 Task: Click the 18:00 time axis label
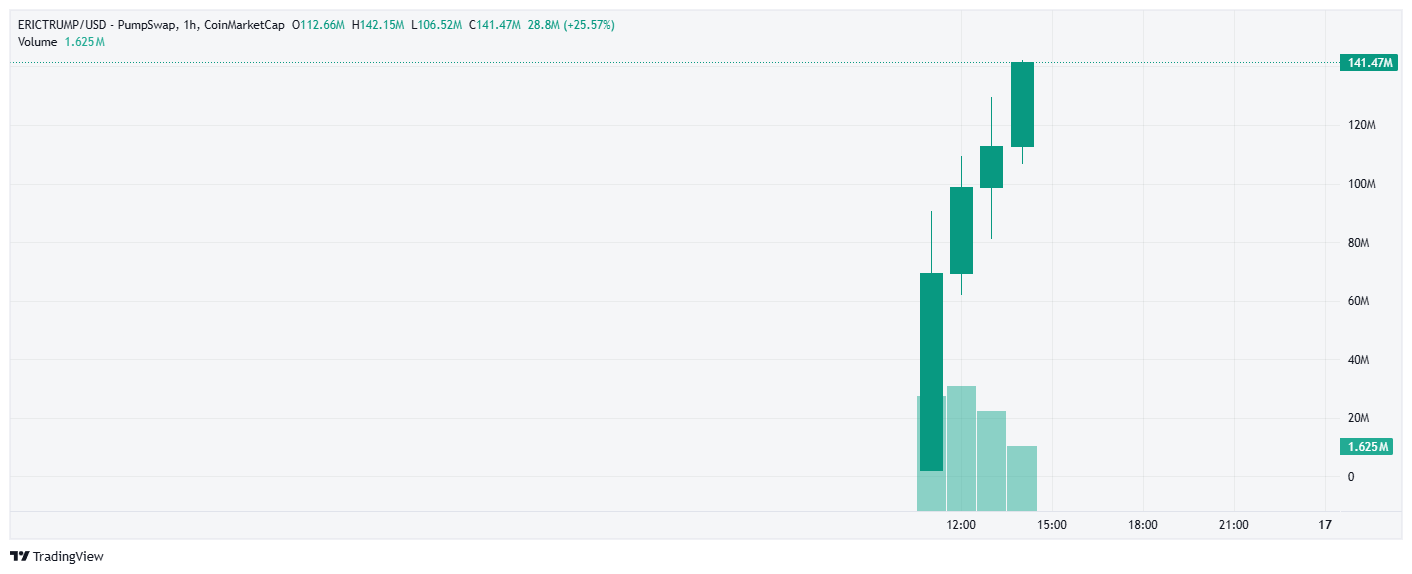[1143, 524]
